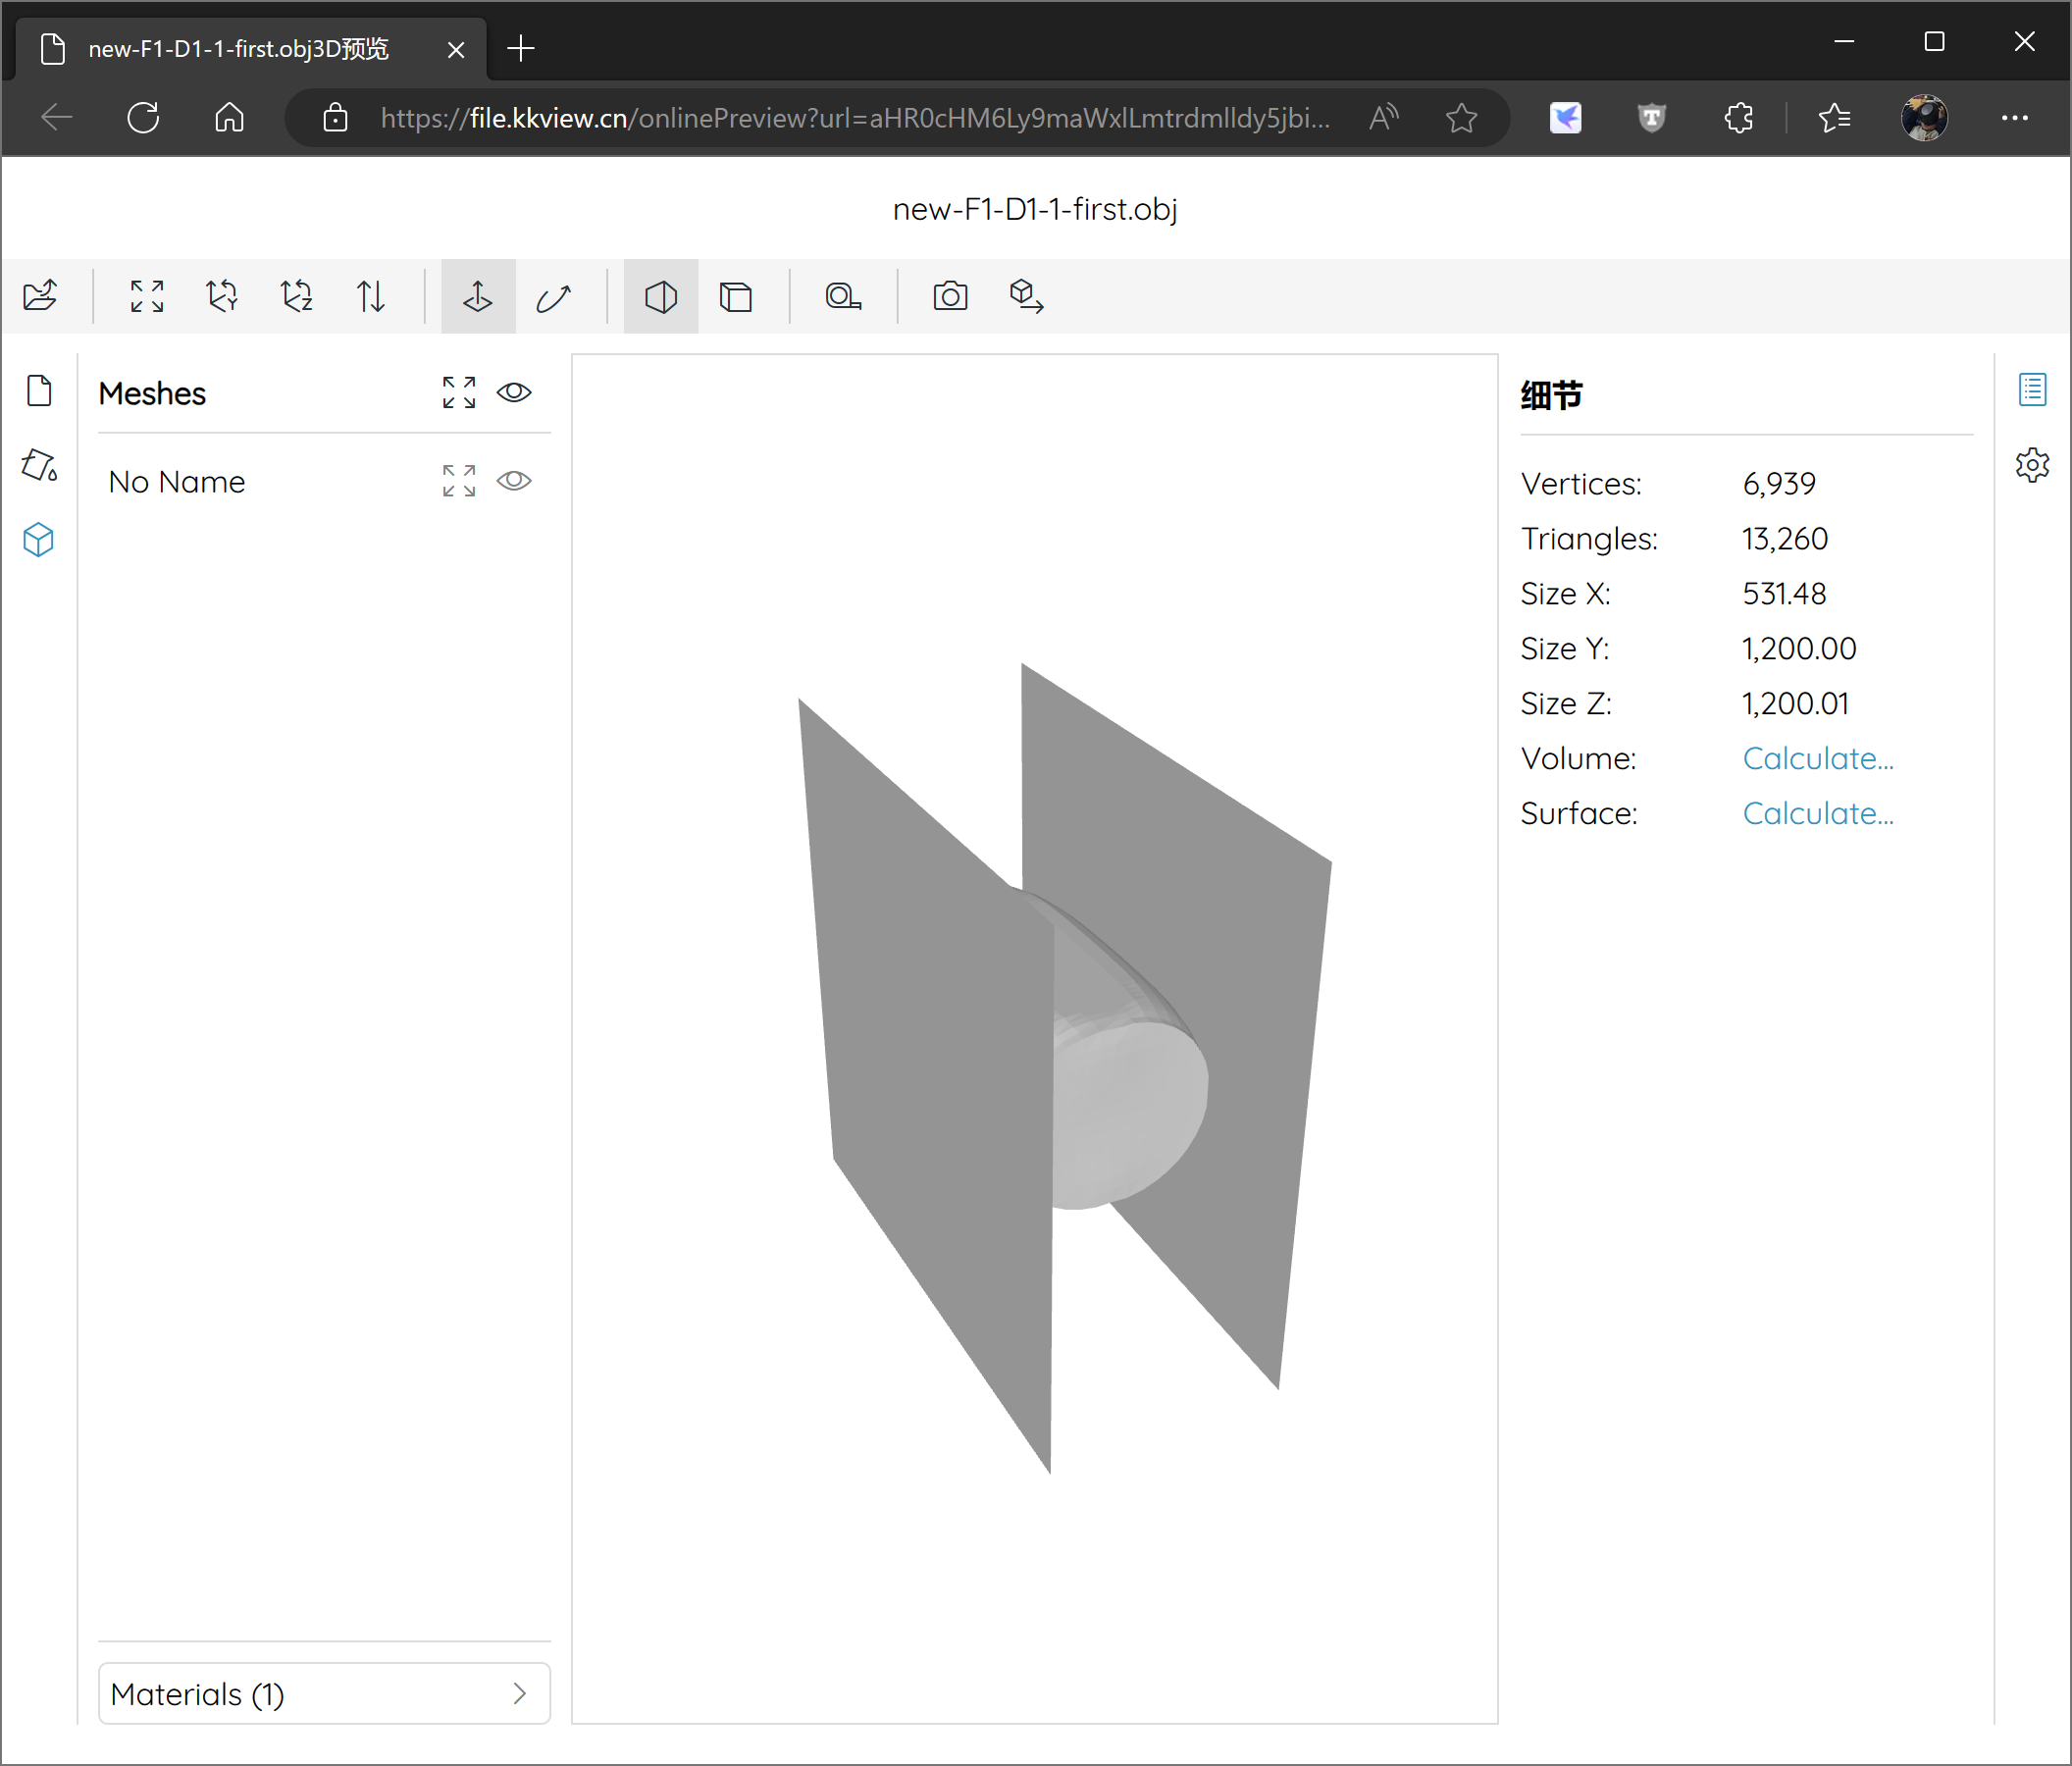Screen dimensions: 2072x1766
Task: Open the Files tab in sidebar
Action: (x=39, y=391)
